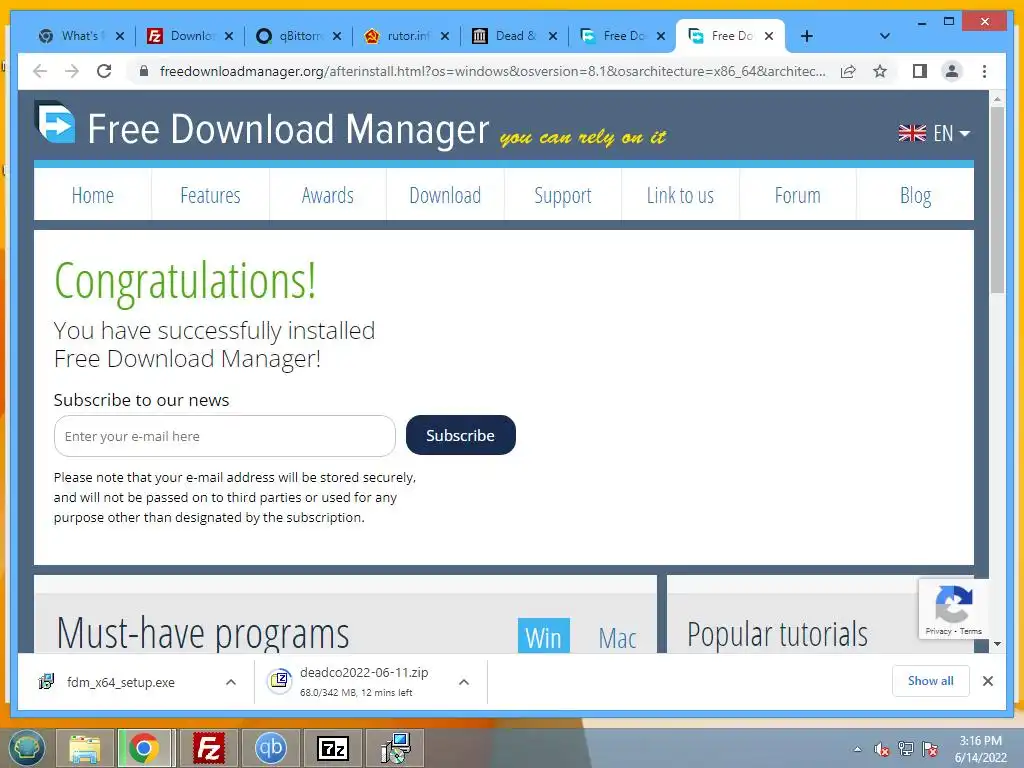Go to the Home page link
Screen dimensions: 1024x768
93,195
